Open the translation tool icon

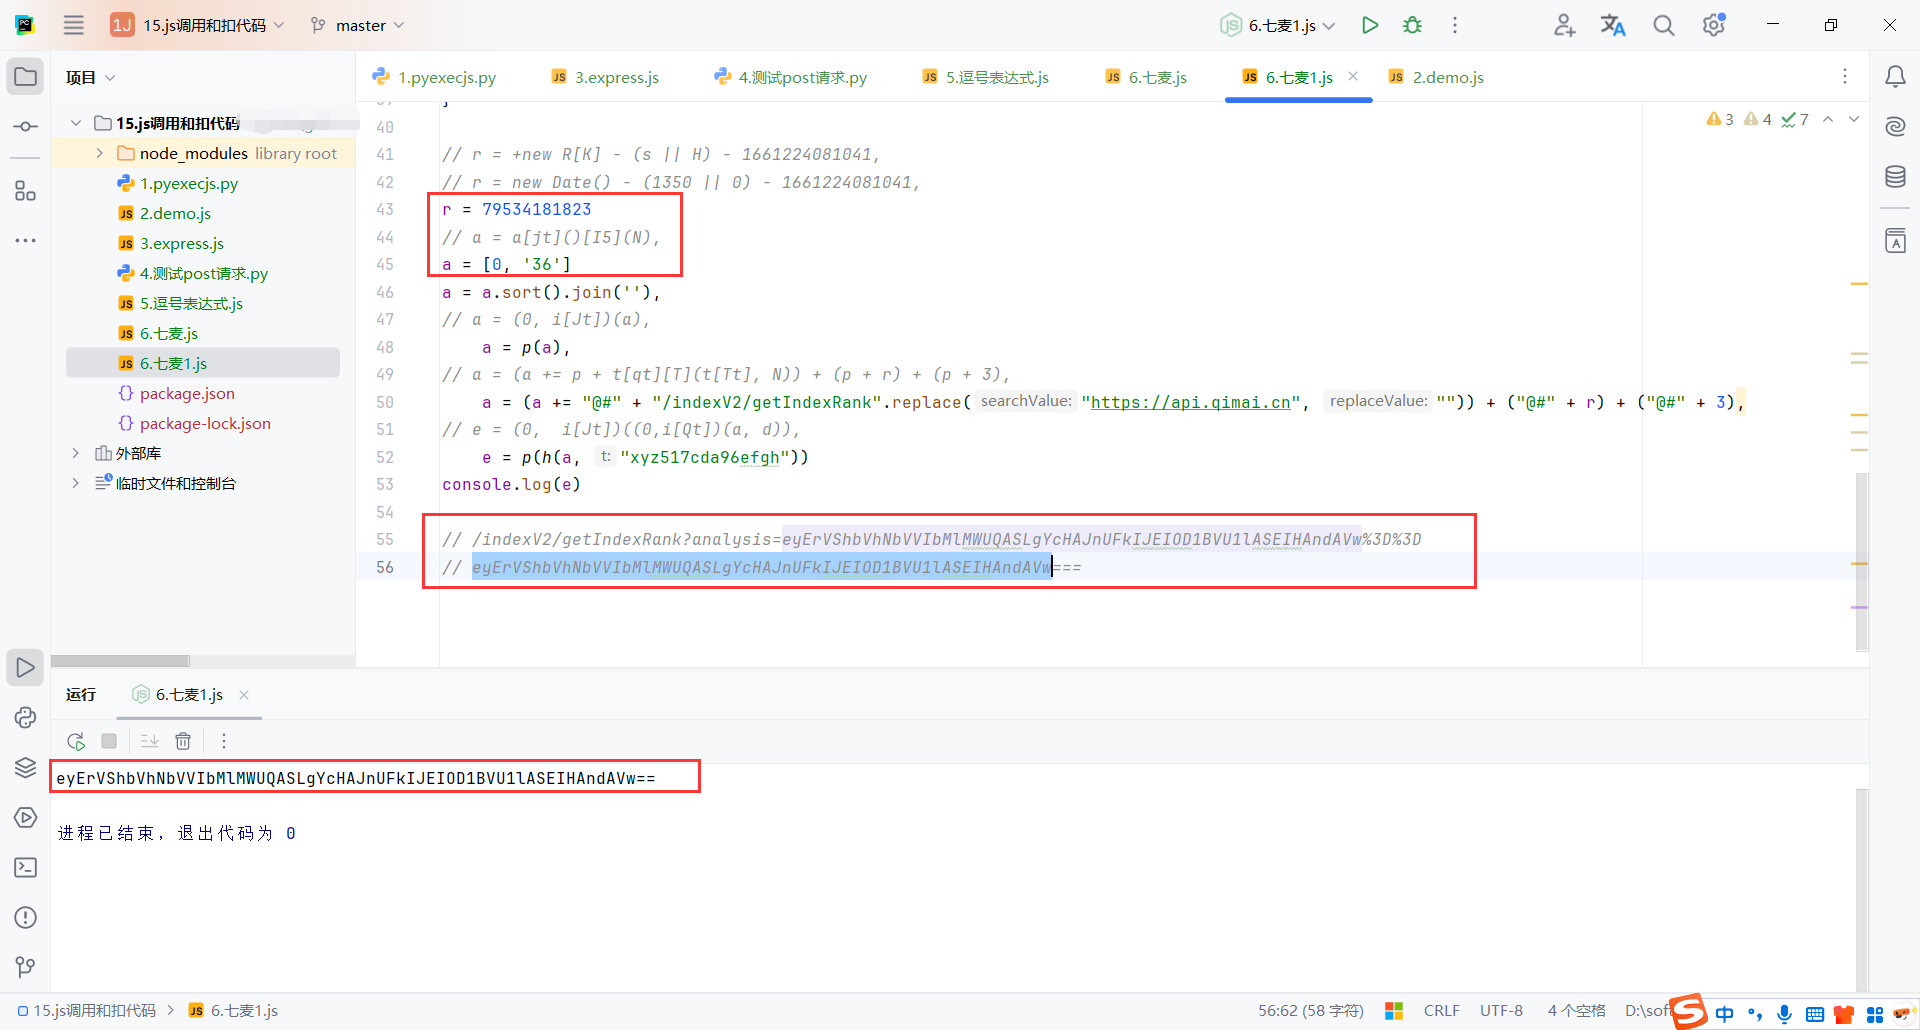[1613, 25]
